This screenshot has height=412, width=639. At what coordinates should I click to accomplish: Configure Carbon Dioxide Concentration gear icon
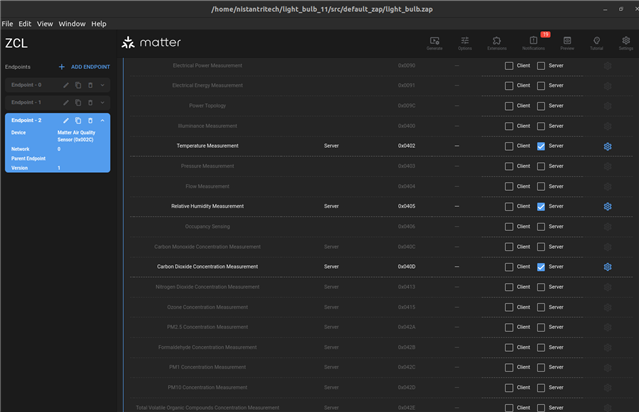tap(607, 267)
